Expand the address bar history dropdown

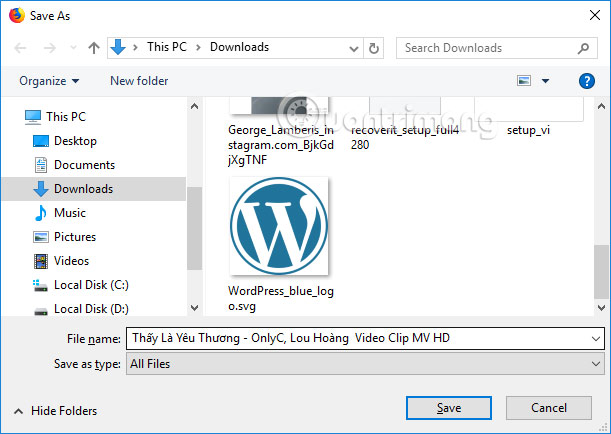[353, 49]
